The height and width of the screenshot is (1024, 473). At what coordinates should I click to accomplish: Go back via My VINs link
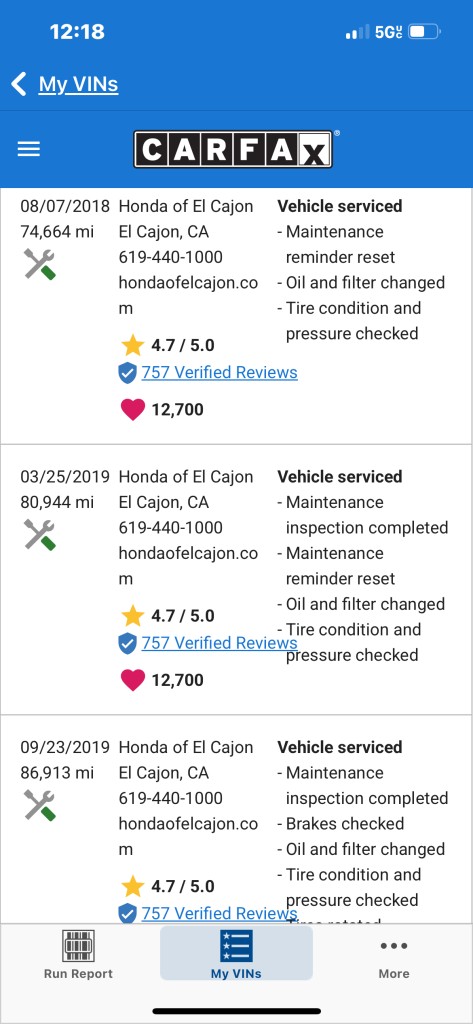[x=78, y=84]
